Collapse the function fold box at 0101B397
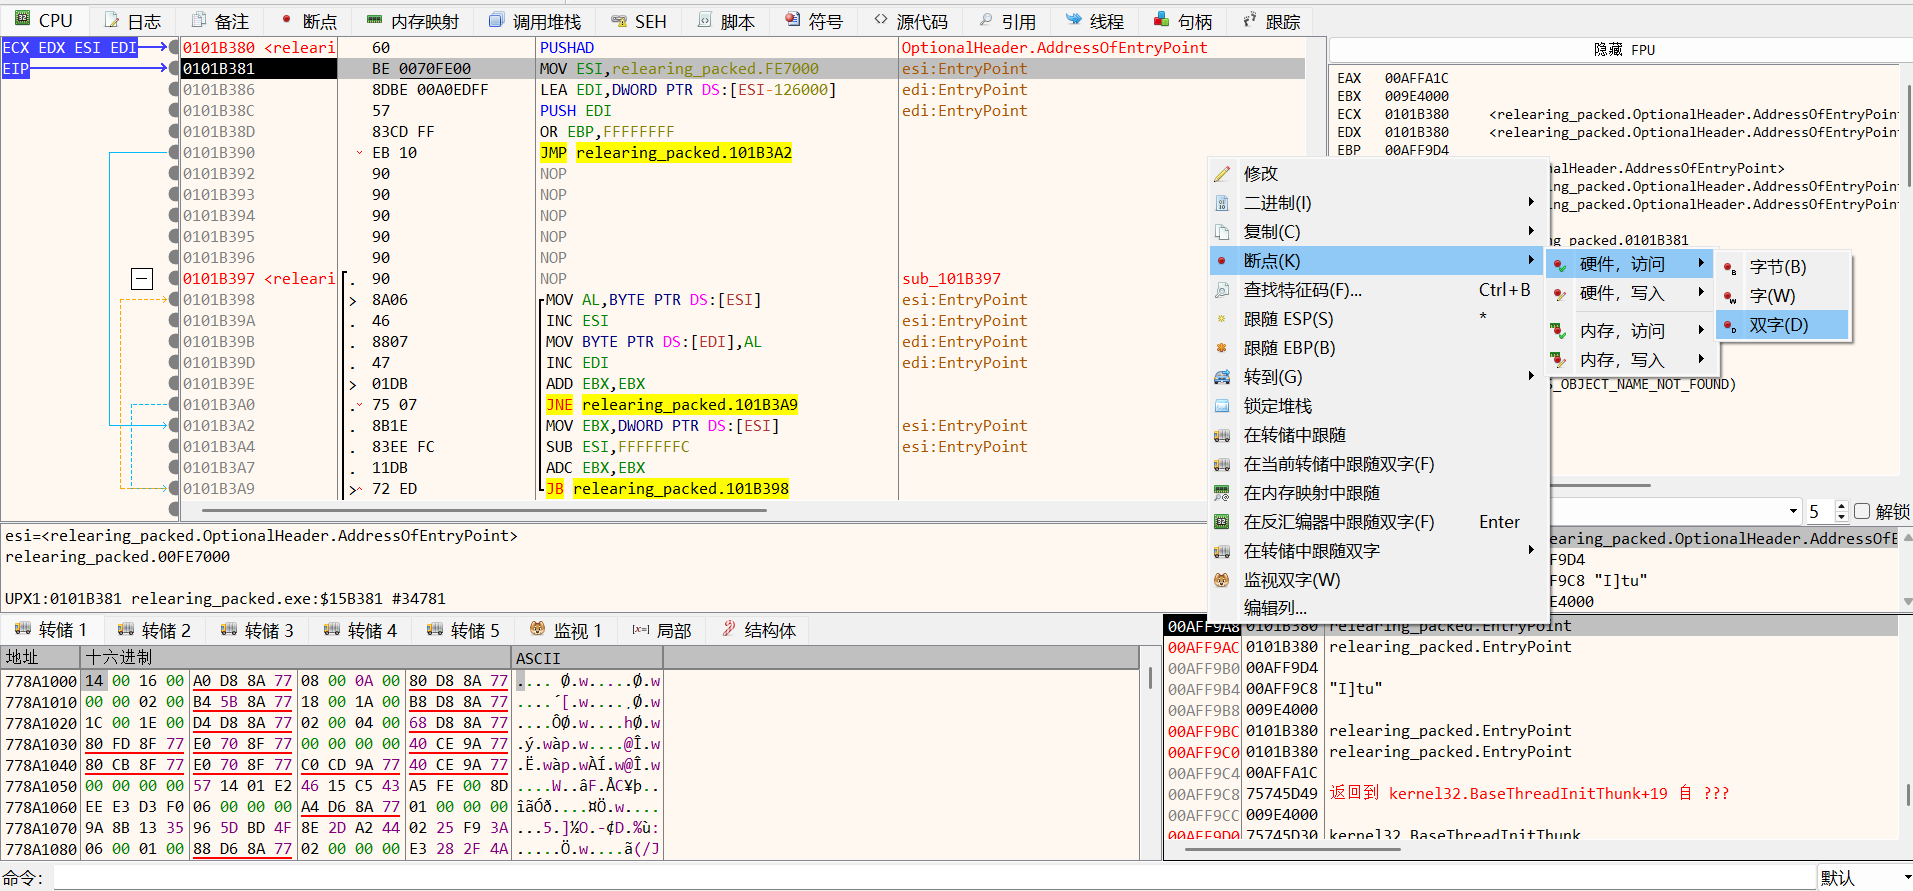This screenshot has width=1913, height=891. (142, 279)
